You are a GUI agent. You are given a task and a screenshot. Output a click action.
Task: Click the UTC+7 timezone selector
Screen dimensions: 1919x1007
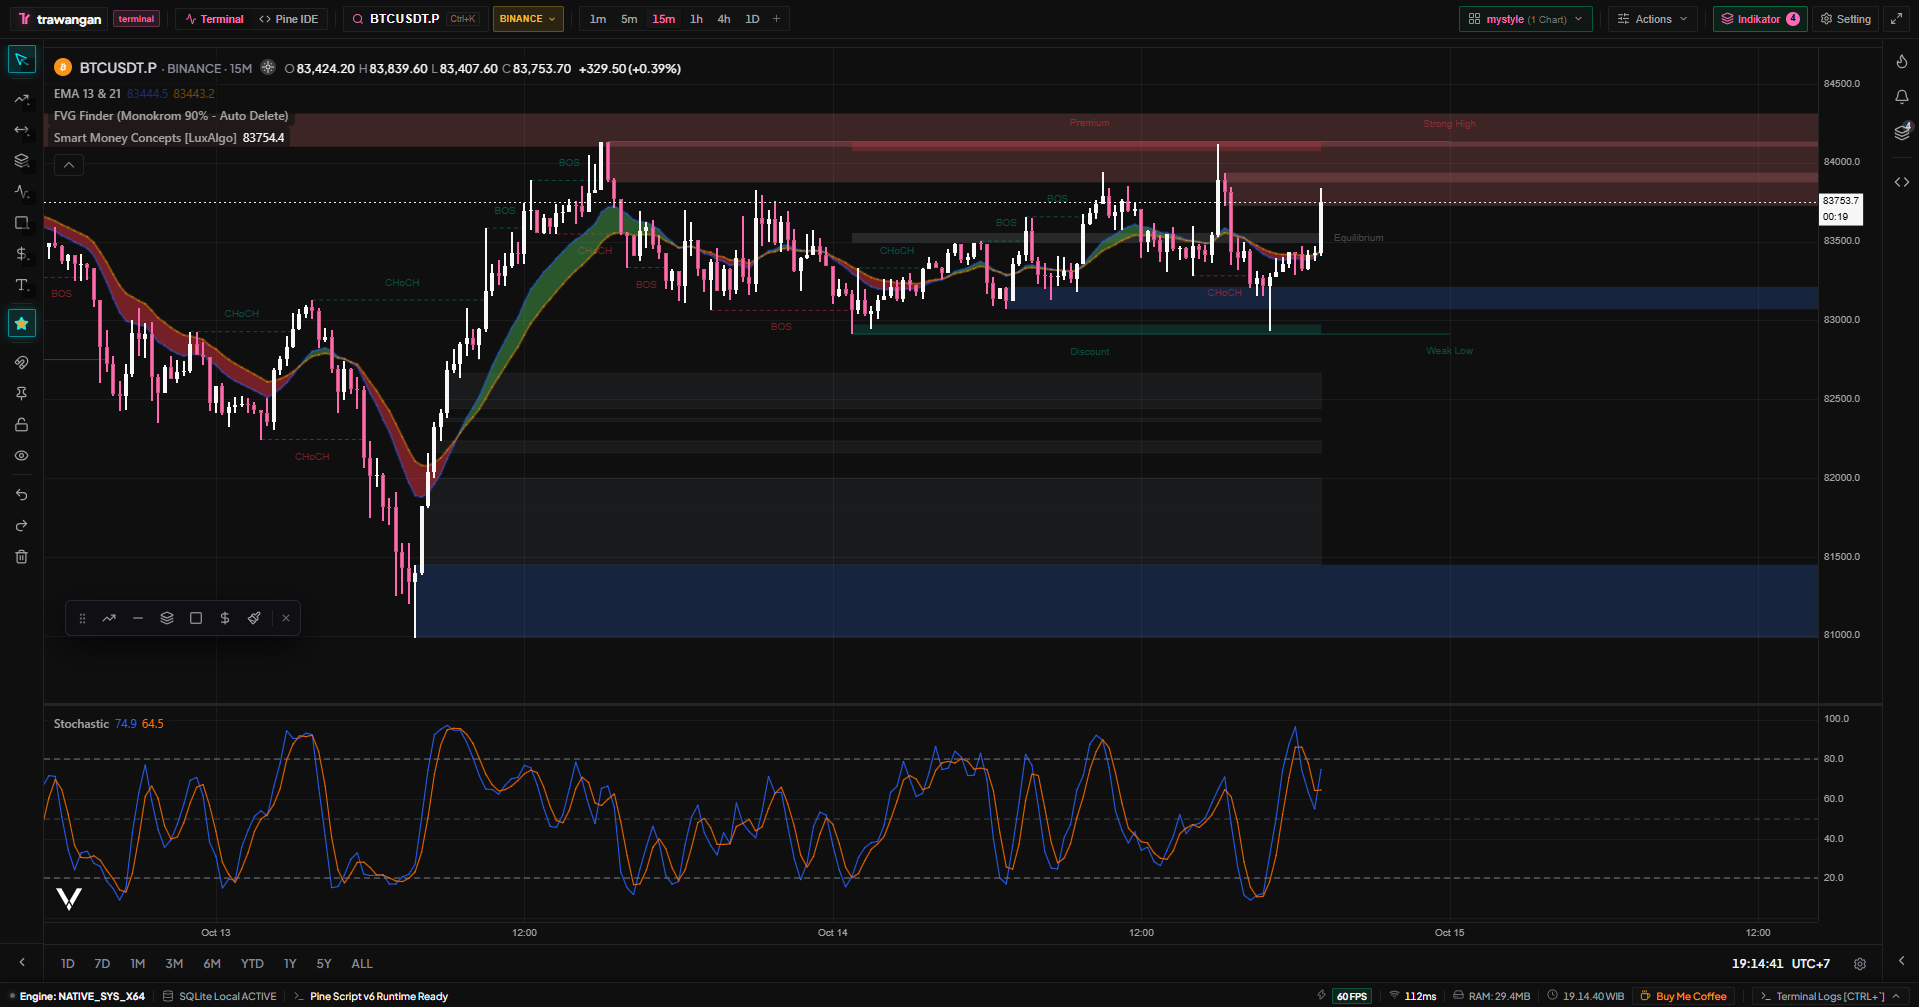pos(1811,964)
